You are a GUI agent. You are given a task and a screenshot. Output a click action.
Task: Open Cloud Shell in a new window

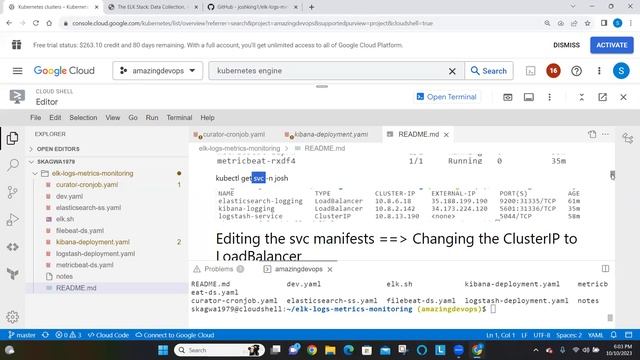[x=602, y=97]
